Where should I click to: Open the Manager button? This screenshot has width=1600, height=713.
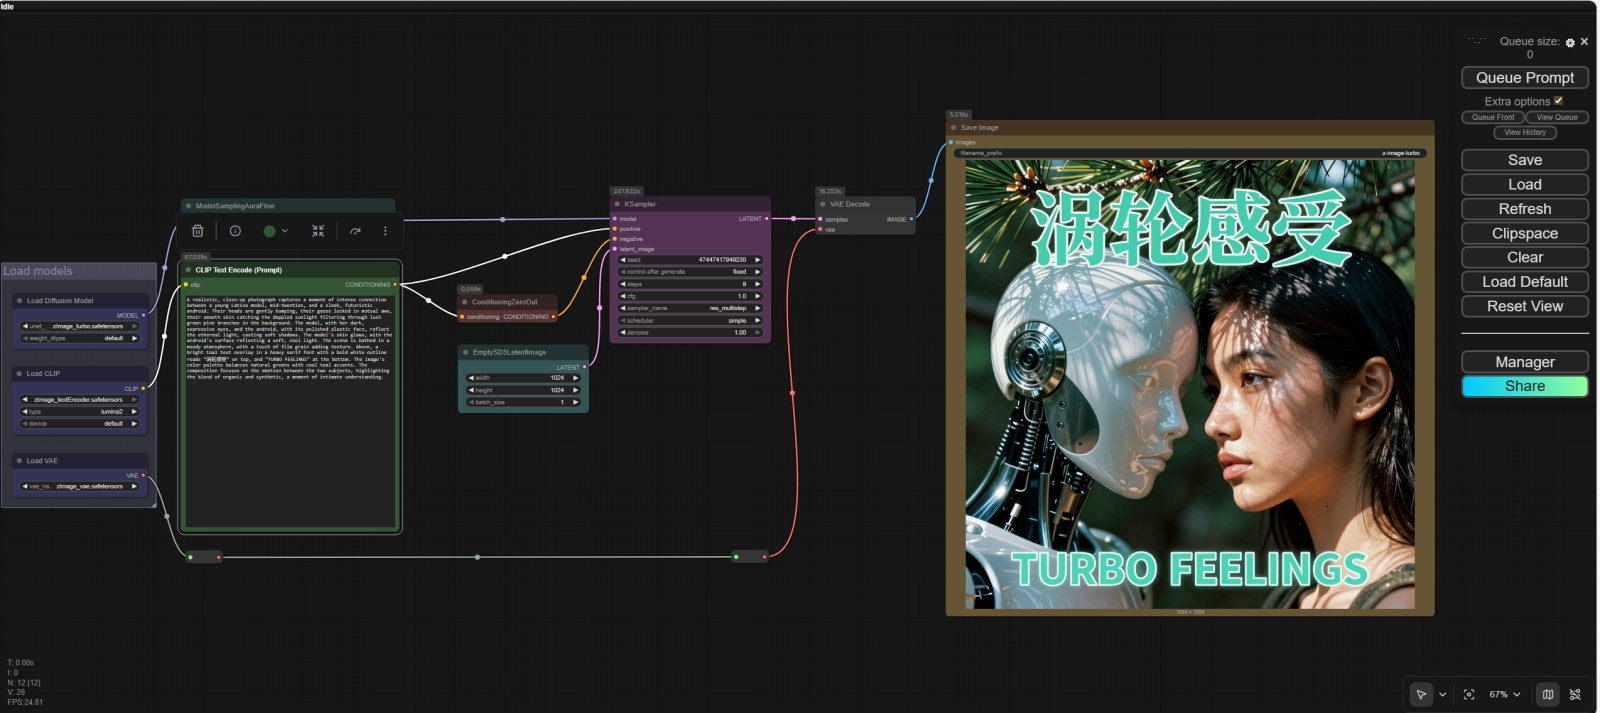point(1525,362)
